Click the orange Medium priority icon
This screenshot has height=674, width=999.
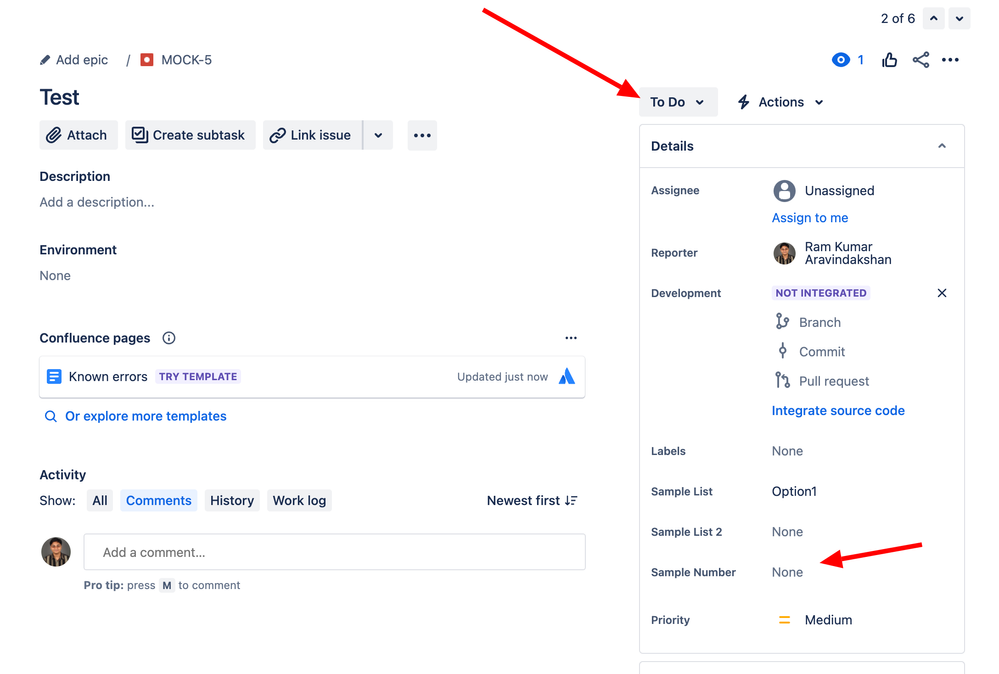point(784,620)
